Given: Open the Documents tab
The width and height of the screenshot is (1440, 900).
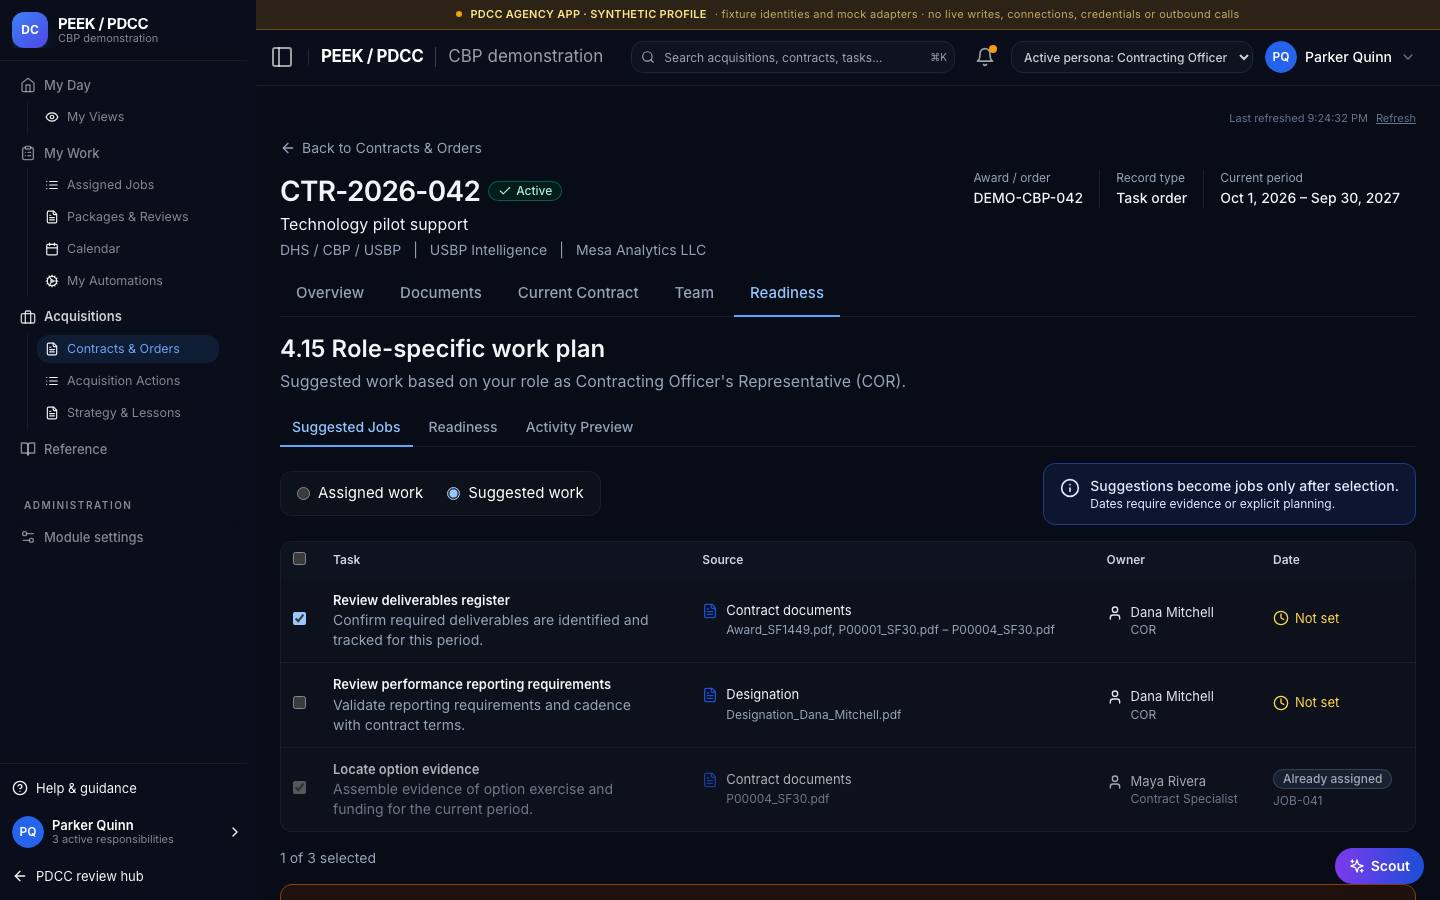Looking at the screenshot, I should coord(441,293).
